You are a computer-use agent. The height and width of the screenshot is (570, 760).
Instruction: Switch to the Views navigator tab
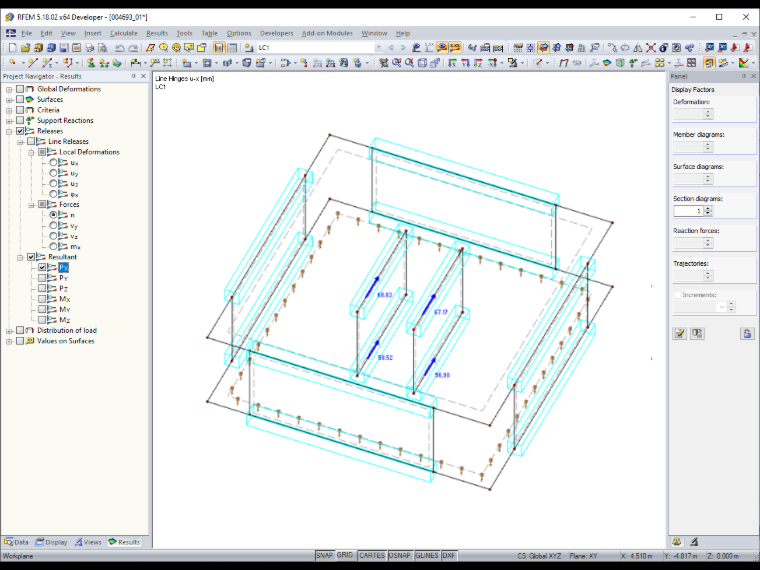point(88,542)
